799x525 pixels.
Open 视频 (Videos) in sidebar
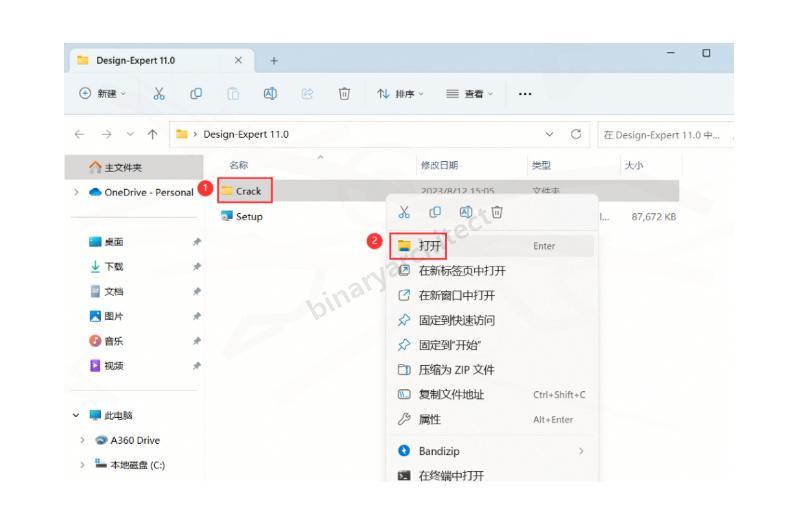[106, 366]
